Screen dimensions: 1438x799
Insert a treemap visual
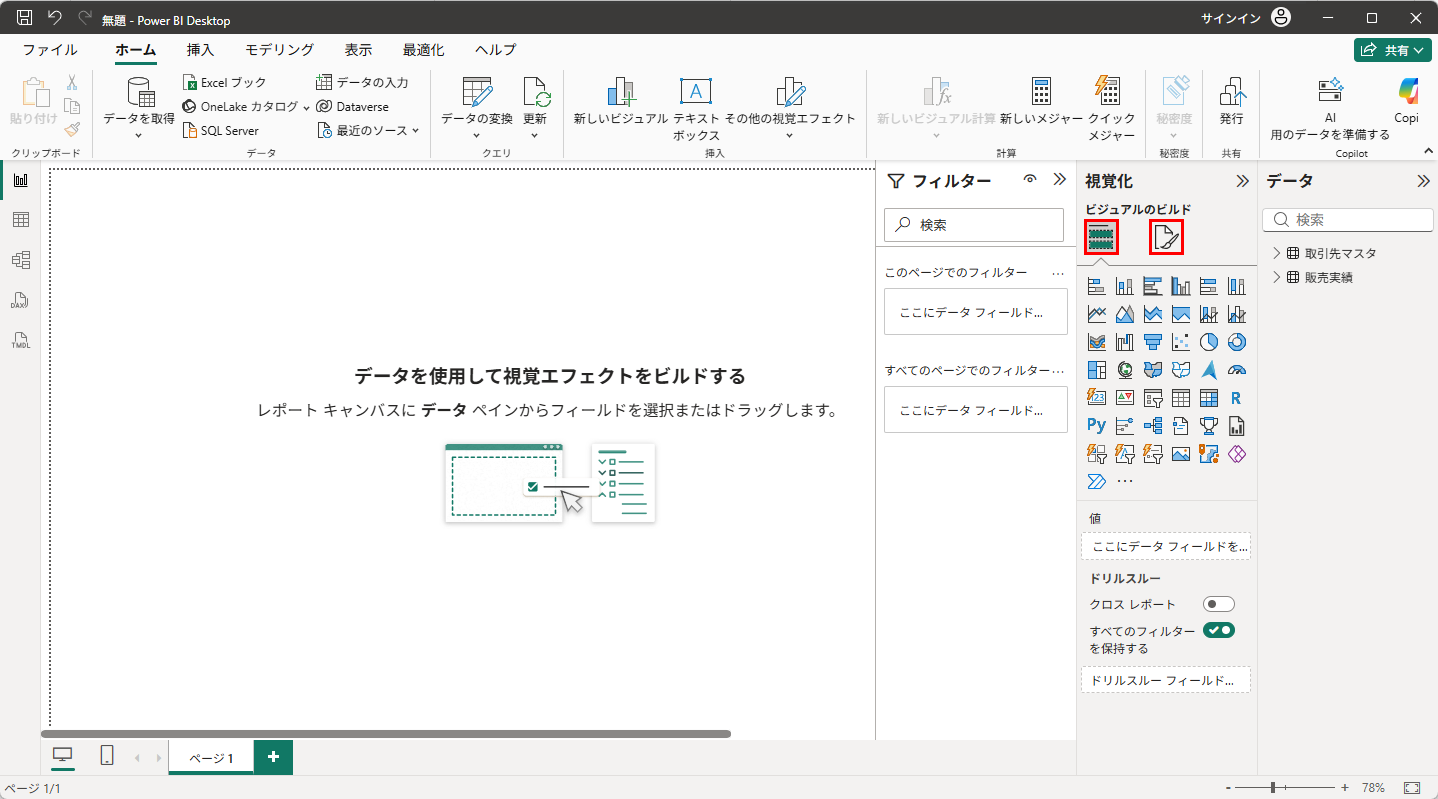1097,370
